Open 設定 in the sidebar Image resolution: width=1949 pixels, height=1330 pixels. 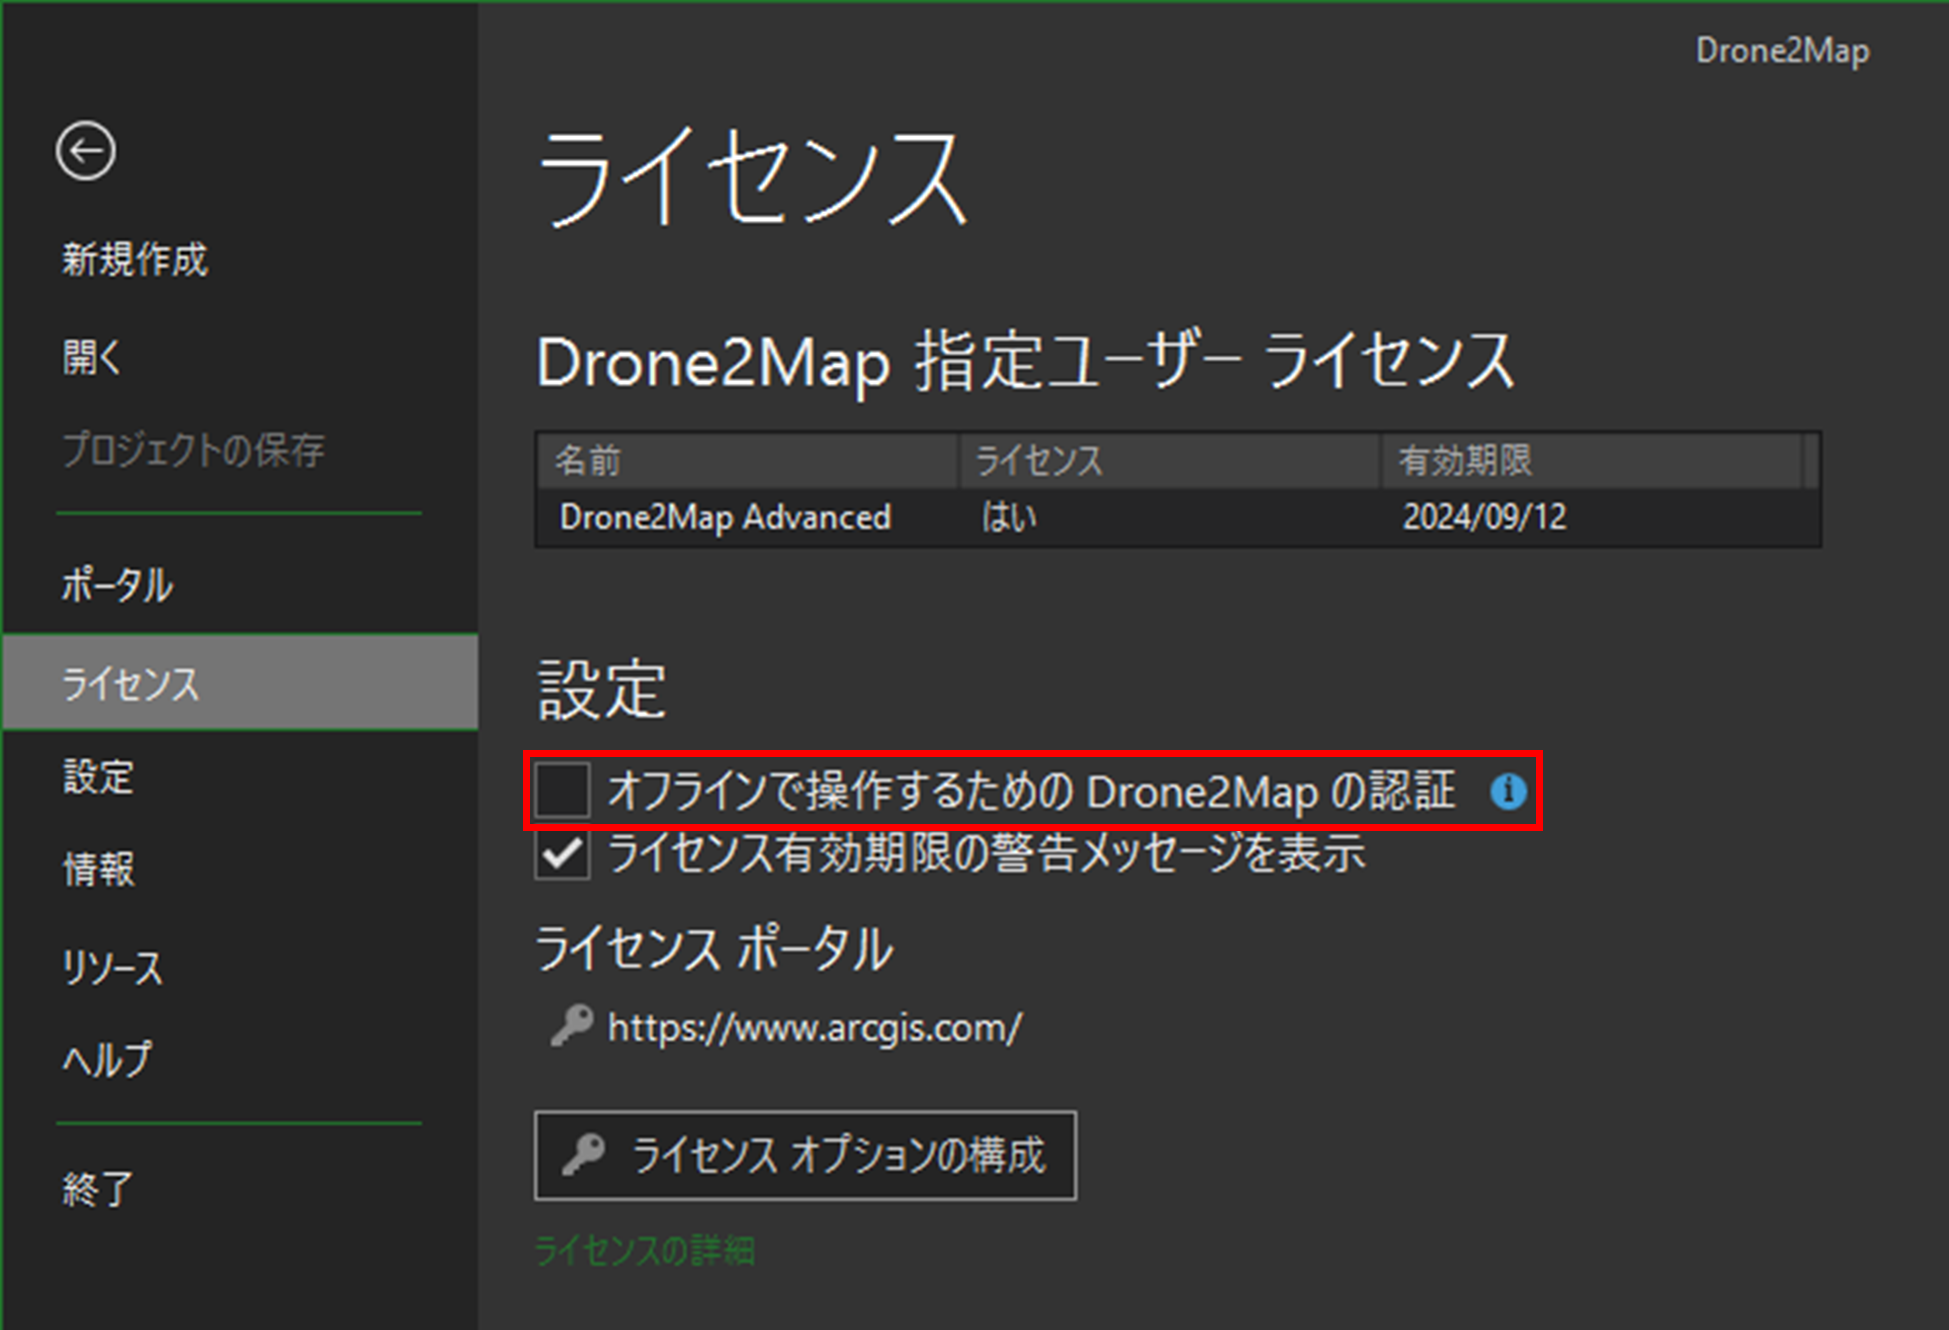tap(98, 776)
